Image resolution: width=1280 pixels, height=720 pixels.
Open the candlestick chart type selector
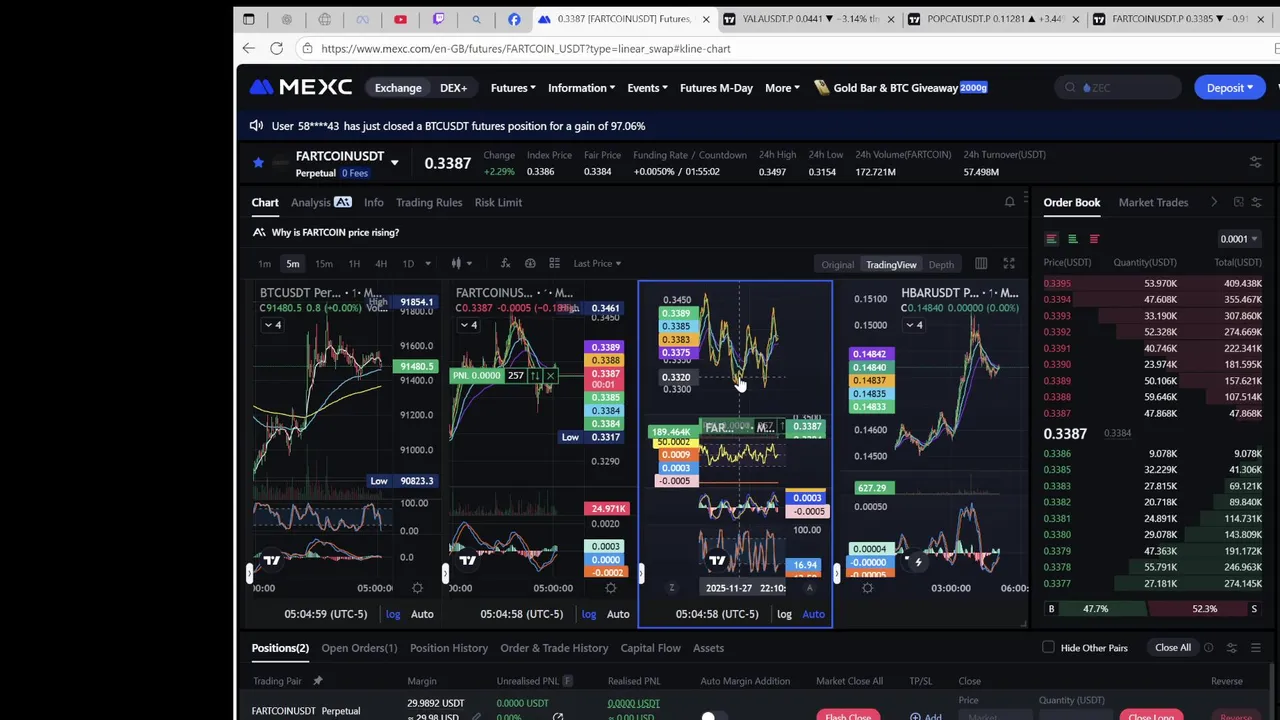(460, 263)
